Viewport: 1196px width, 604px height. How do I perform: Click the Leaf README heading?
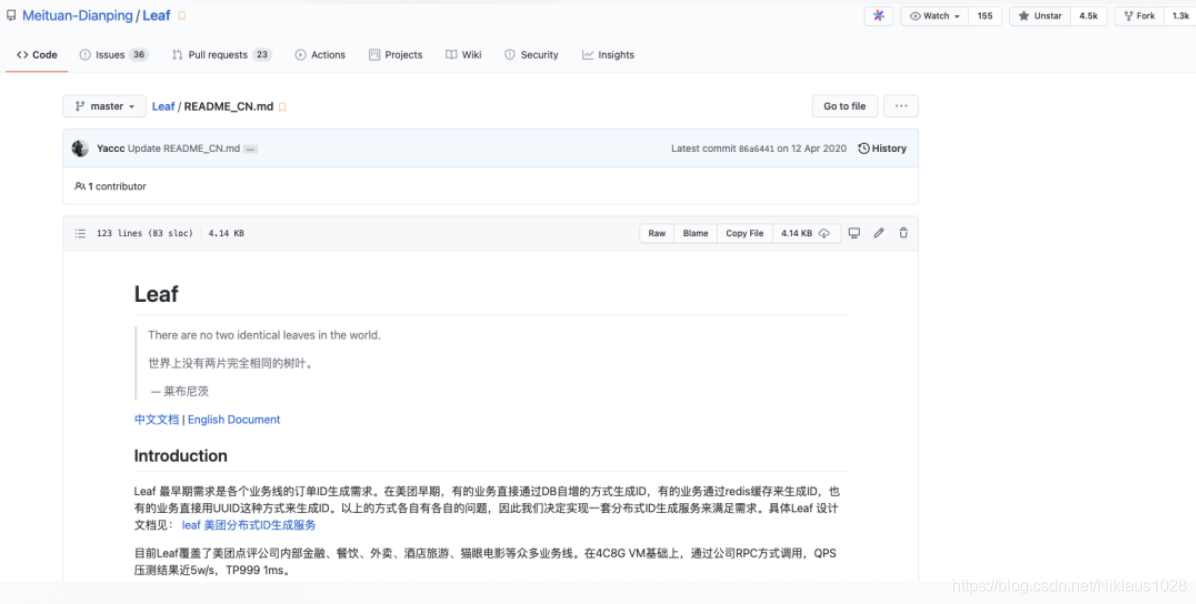[156, 294]
